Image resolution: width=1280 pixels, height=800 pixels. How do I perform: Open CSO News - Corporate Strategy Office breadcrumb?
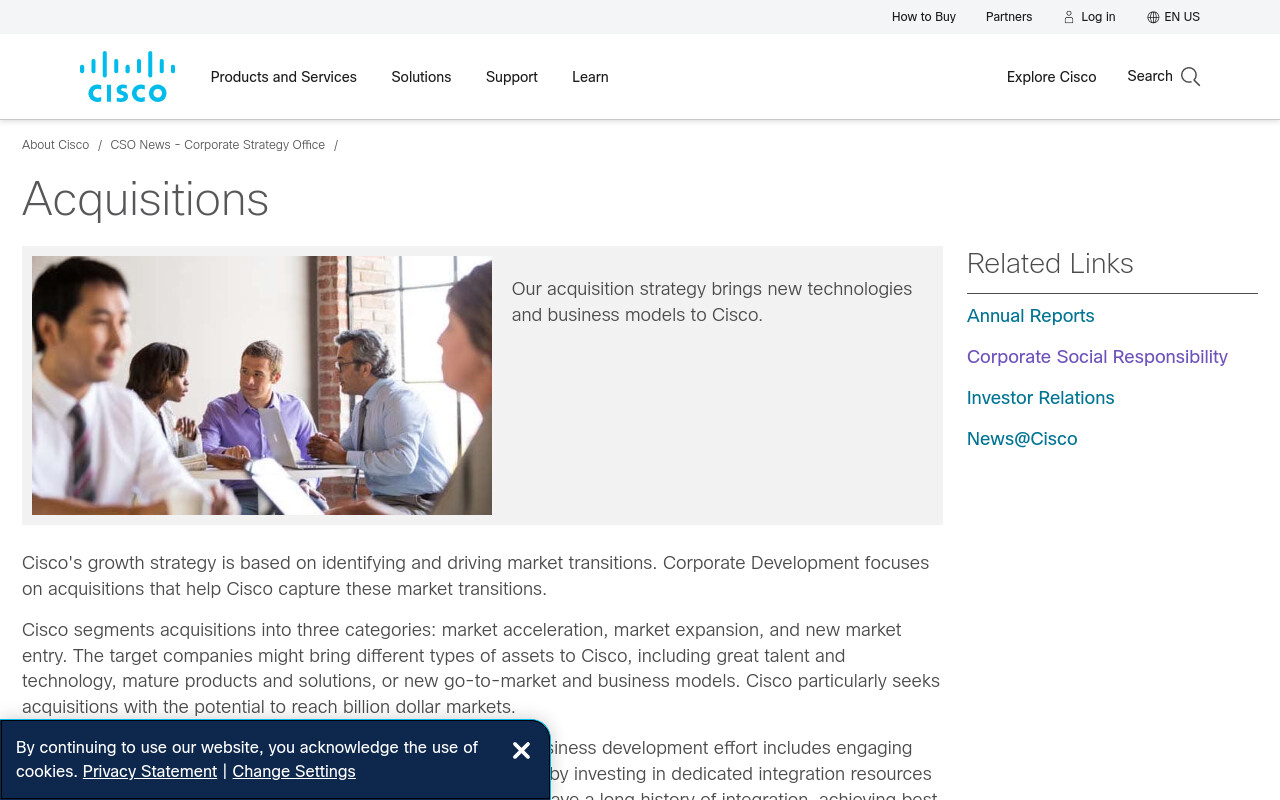218,145
